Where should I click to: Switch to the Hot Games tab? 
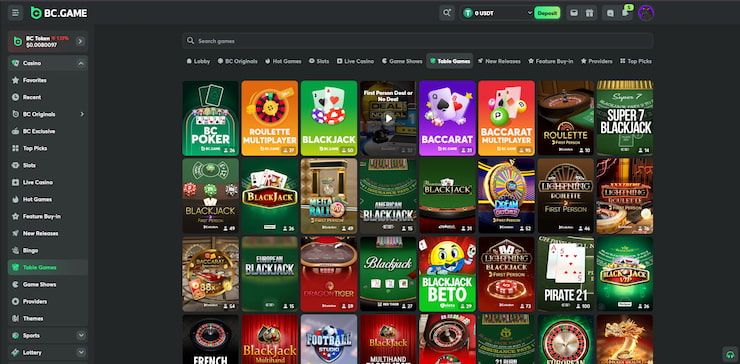coord(283,61)
